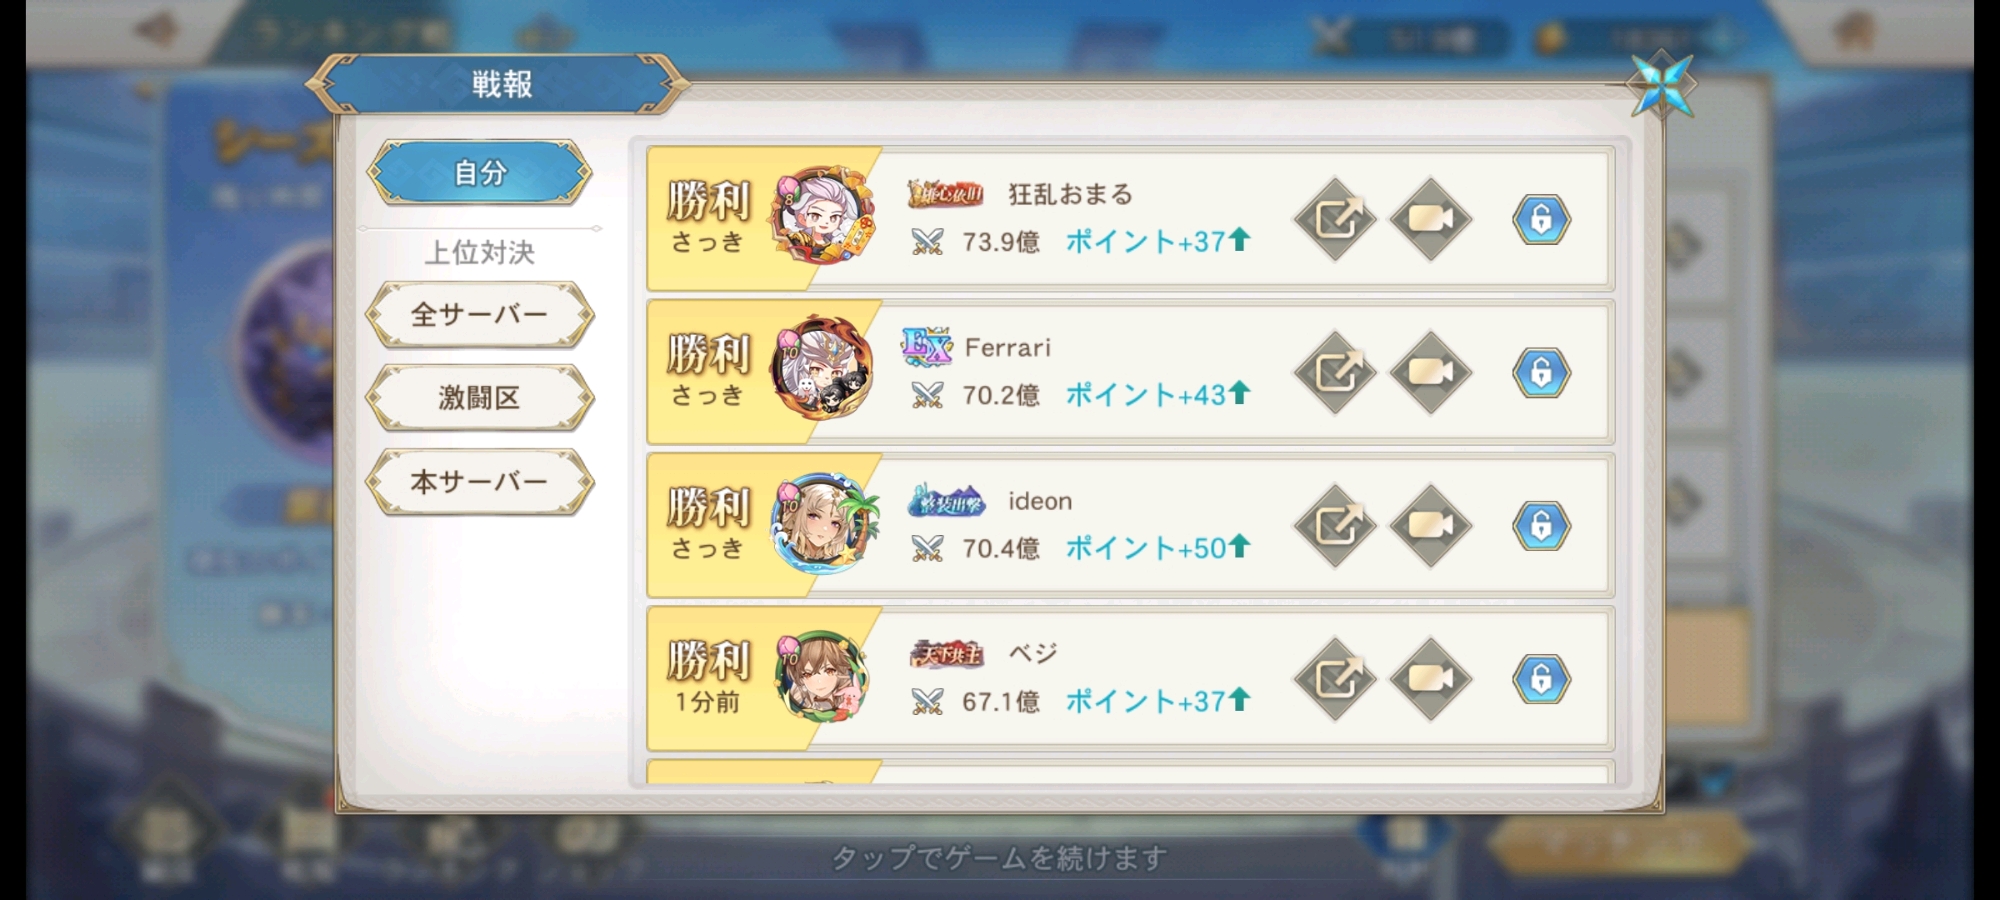Screen dimensions: 2000x900
Task: Toggle lock on Ferrari battle record
Action: 1541,373
